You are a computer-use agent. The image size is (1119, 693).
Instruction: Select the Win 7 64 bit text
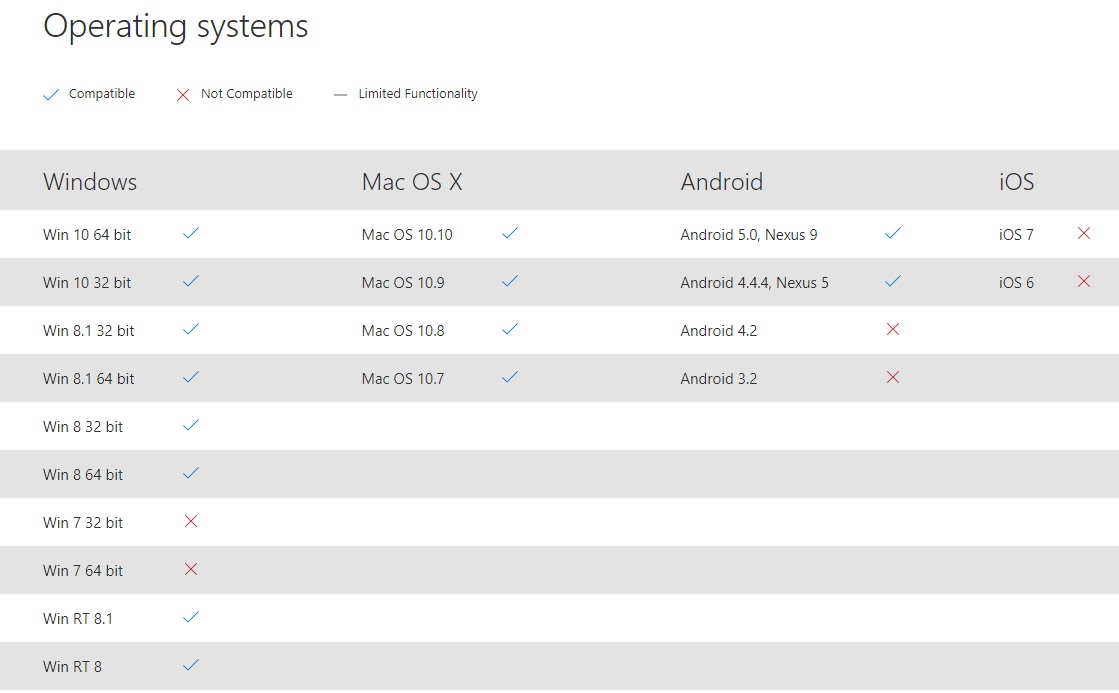point(83,570)
